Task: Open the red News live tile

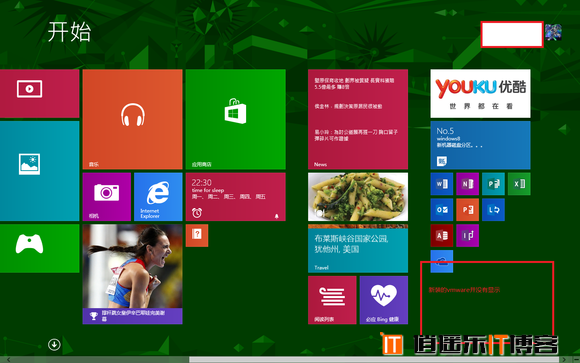Action: (358, 119)
